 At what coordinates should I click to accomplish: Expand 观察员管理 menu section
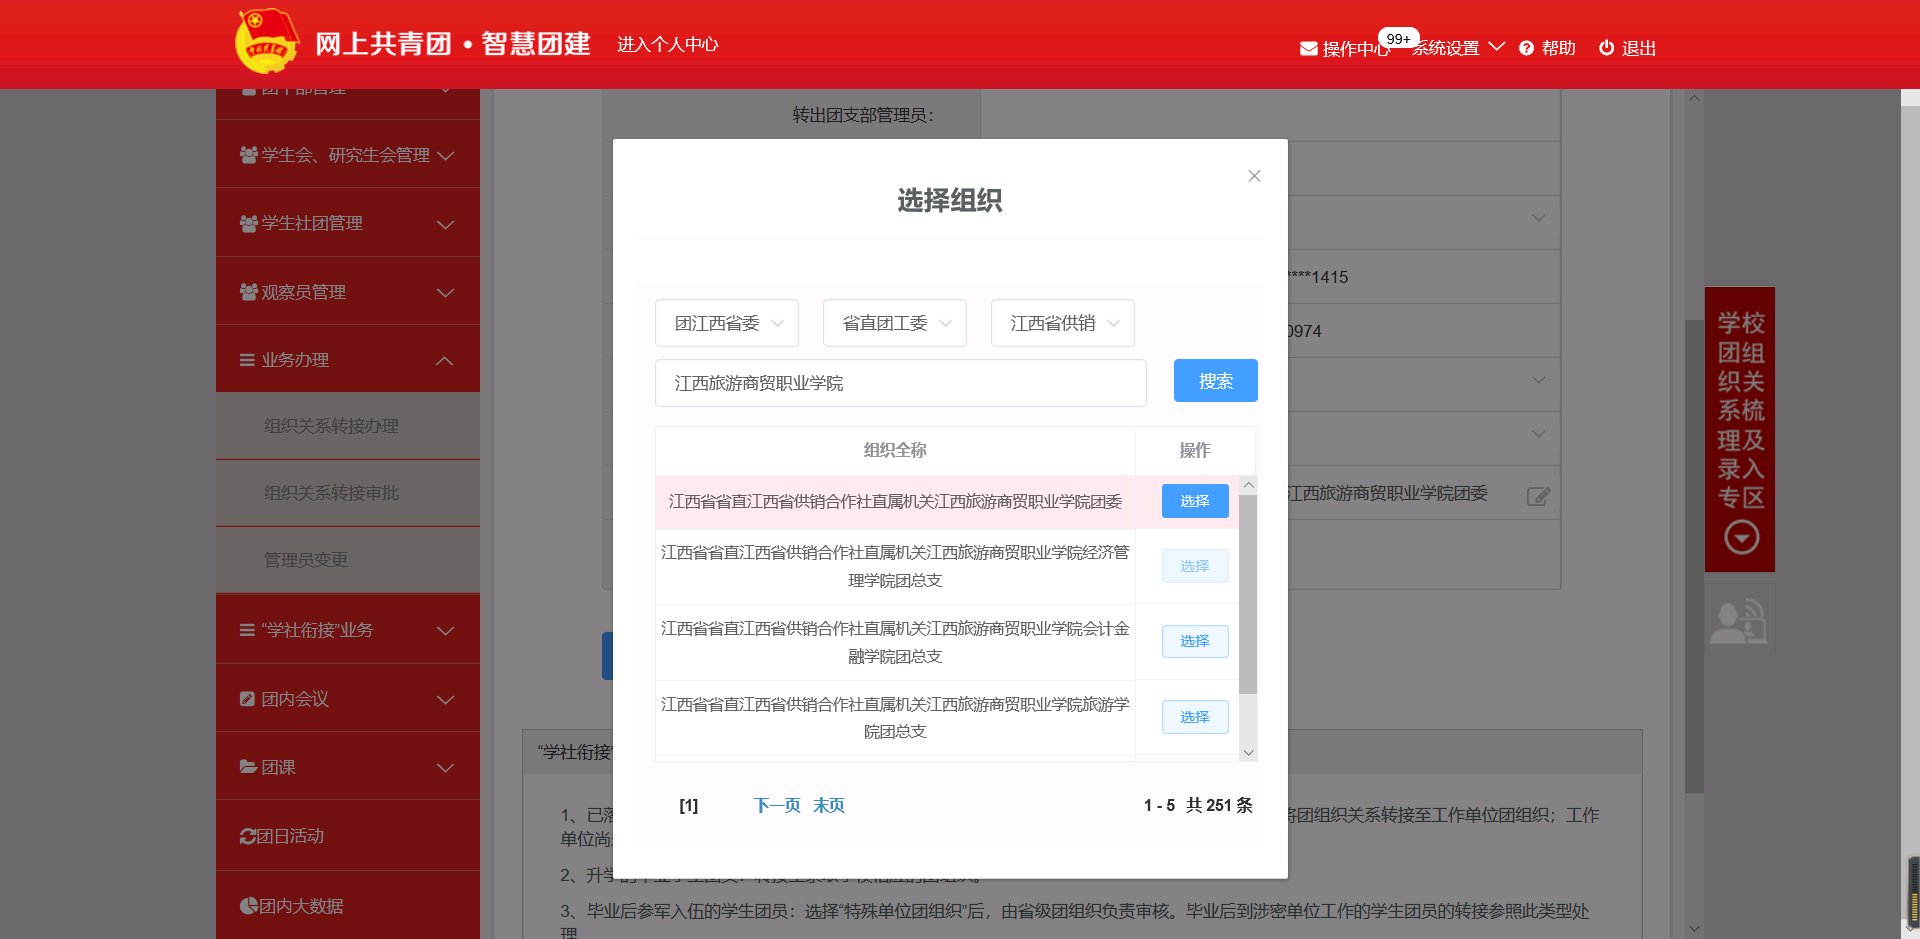point(446,293)
